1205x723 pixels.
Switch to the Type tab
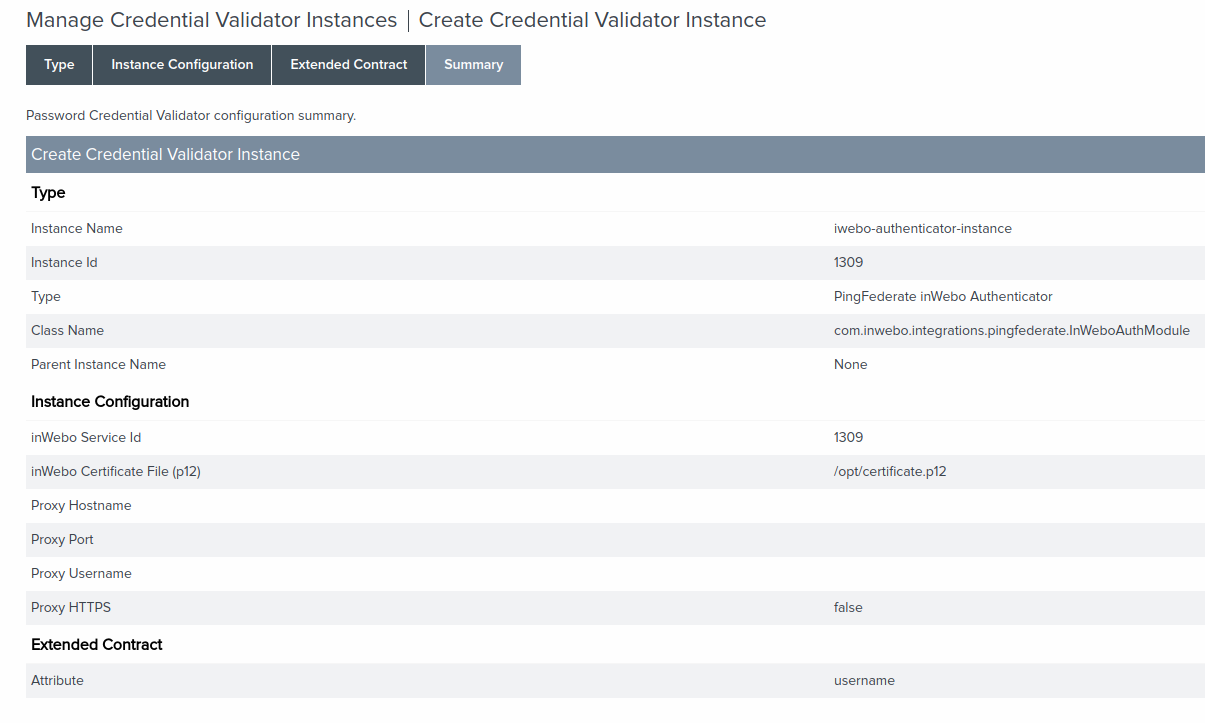(59, 65)
